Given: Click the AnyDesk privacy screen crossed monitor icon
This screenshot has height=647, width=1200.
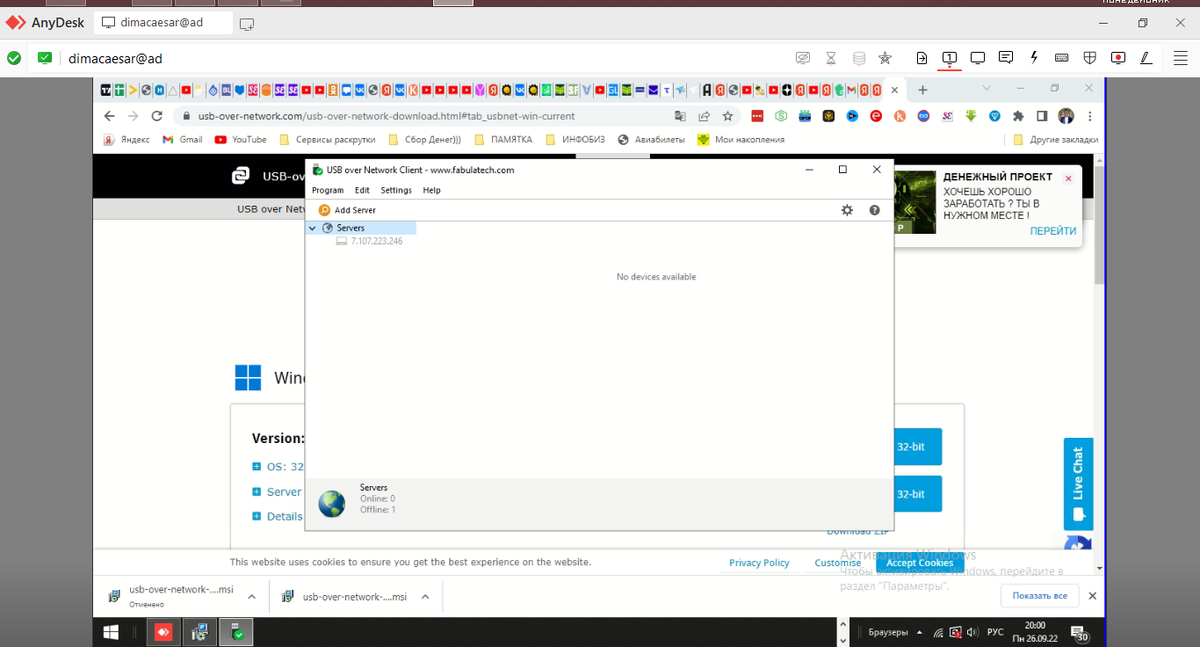Looking at the screenshot, I should click(x=802, y=58).
